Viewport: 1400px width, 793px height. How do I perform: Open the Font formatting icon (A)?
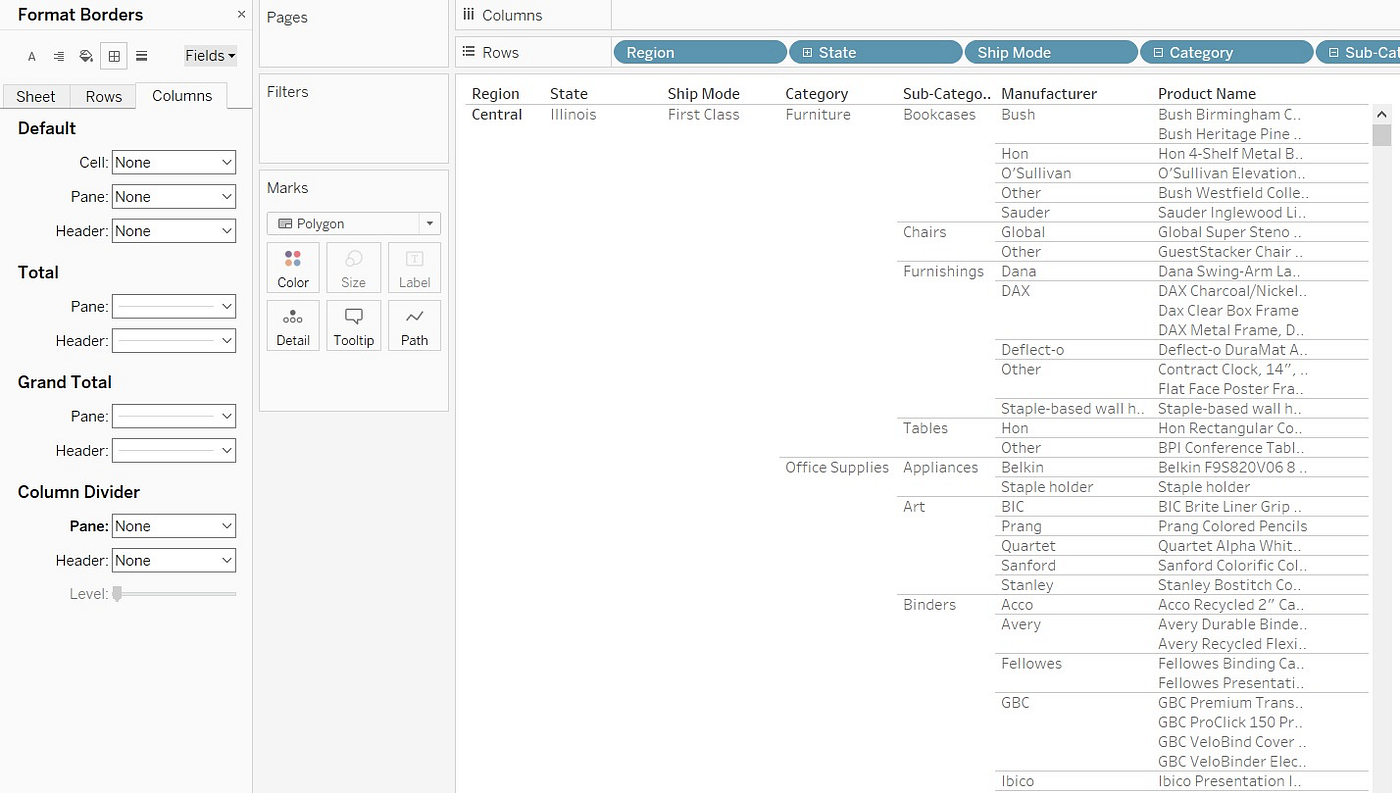[x=32, y=56]
